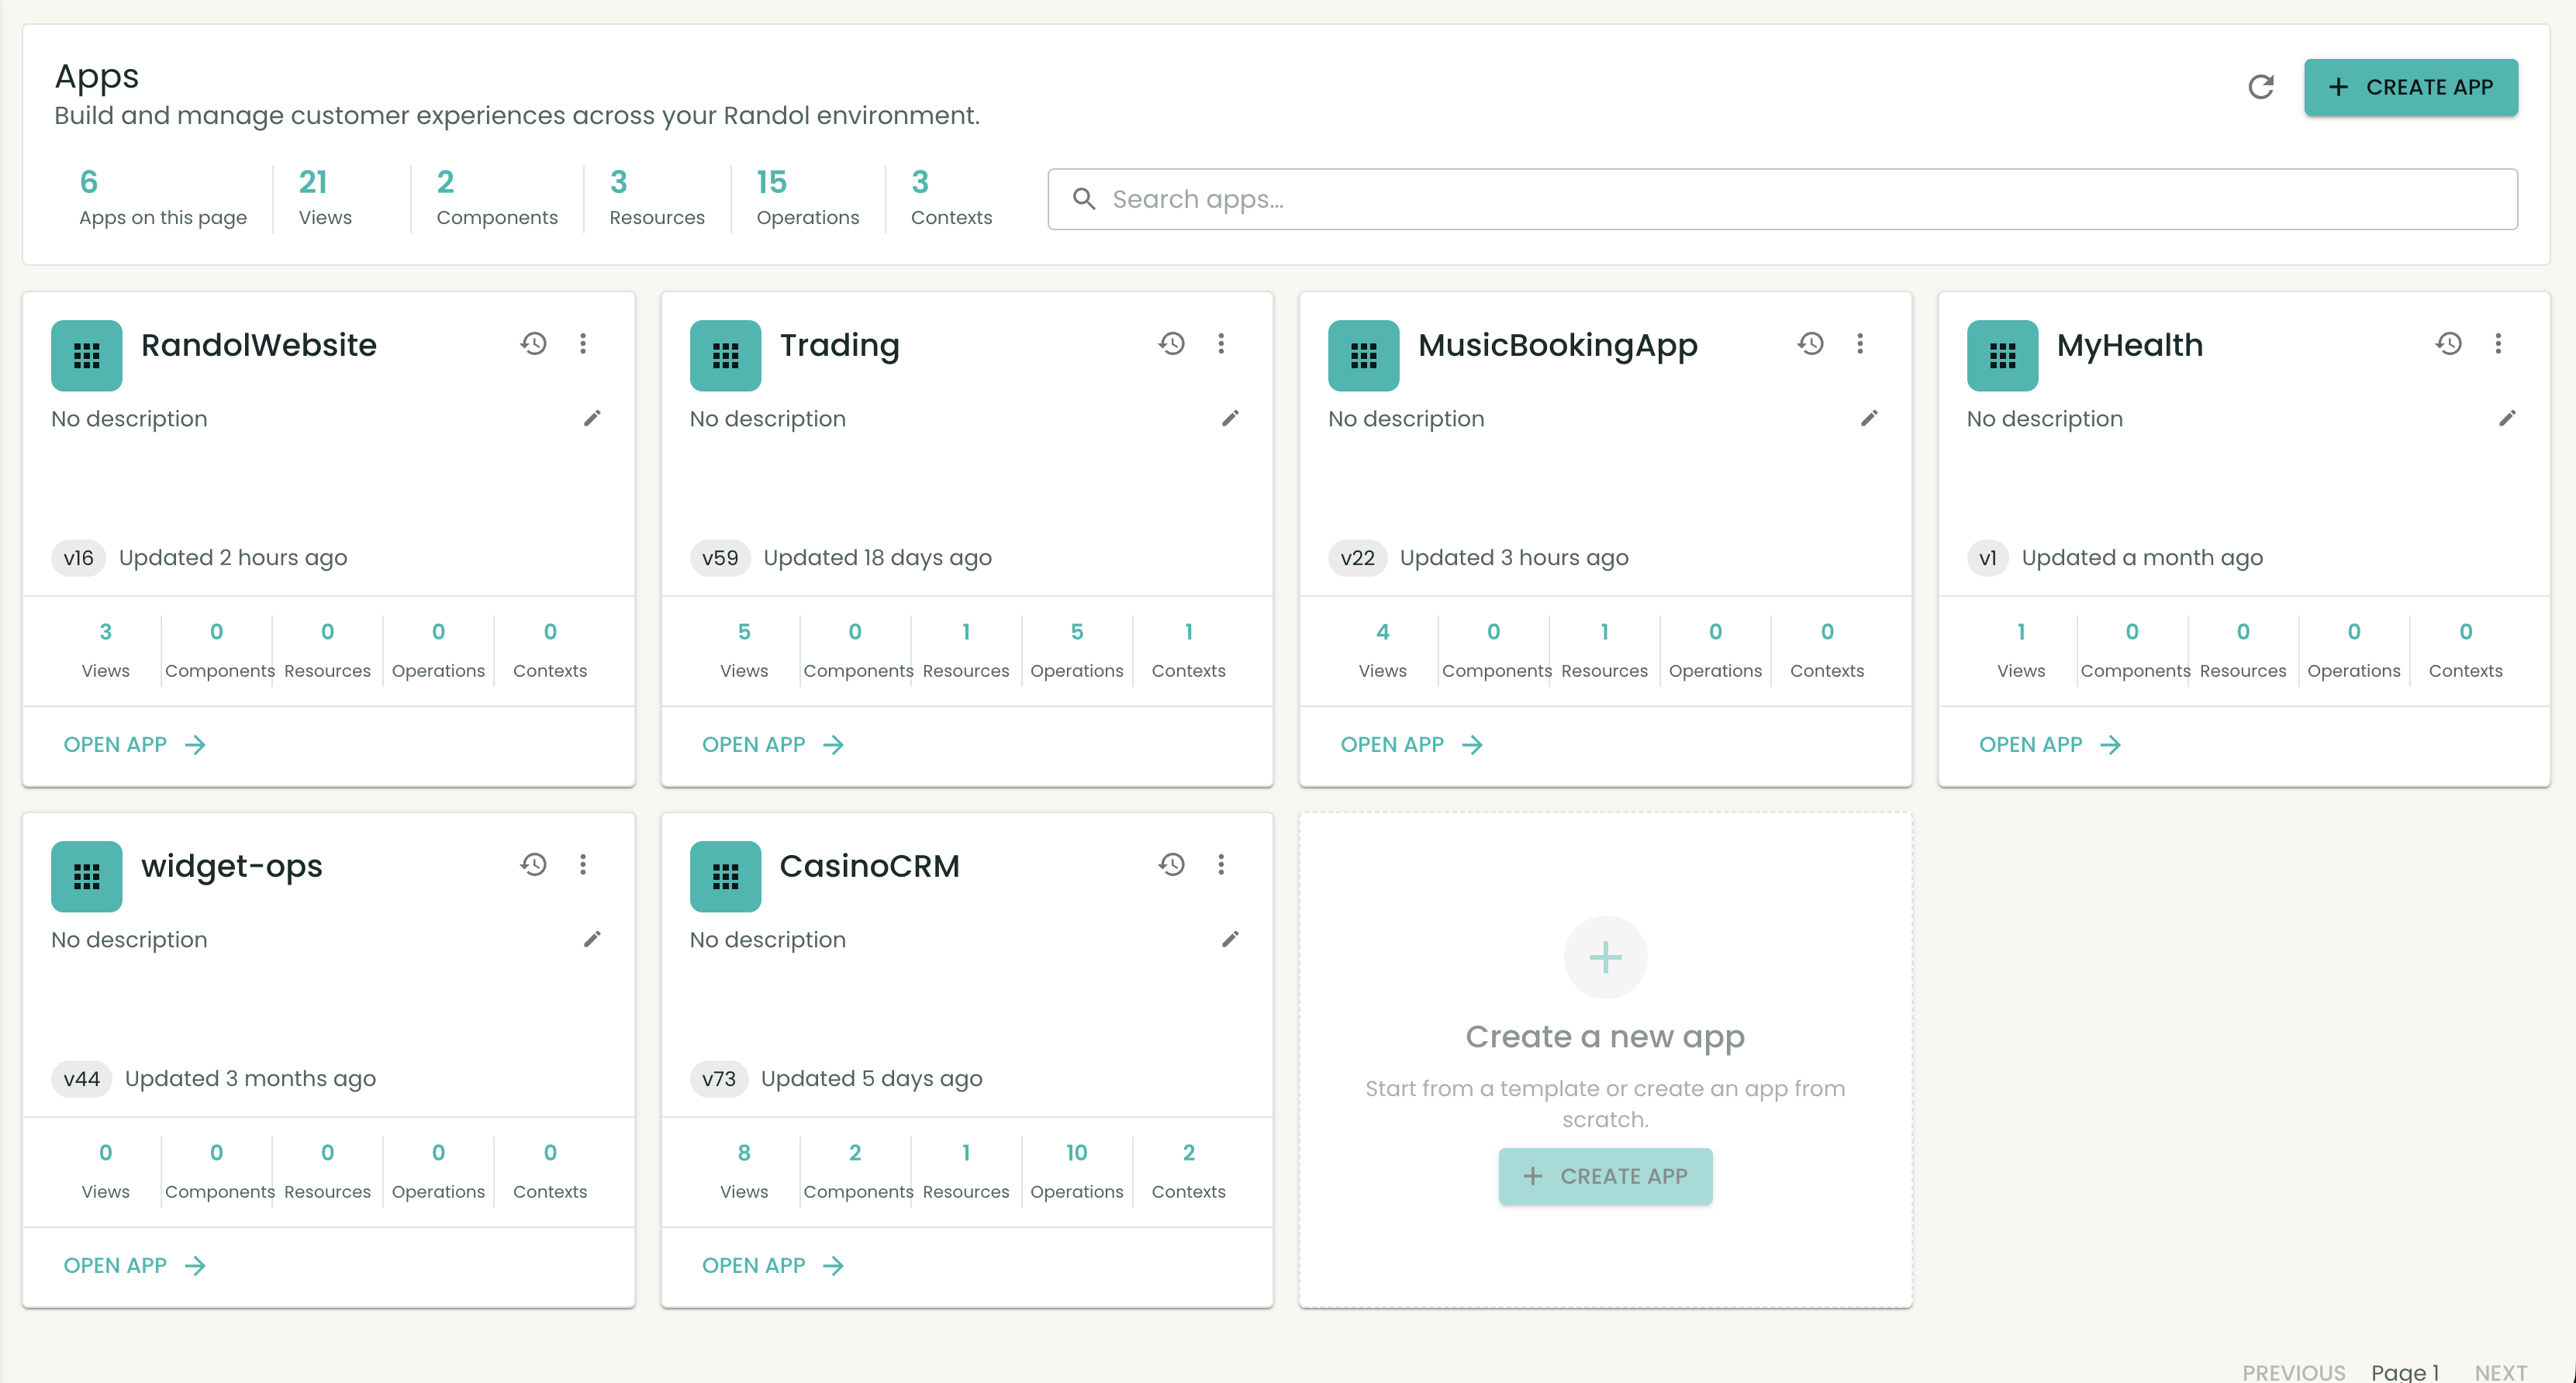Open the MusicBookingApp three-dot menu
The height and width of the screenshot is (1383, 2576).
pos(1860,344)
